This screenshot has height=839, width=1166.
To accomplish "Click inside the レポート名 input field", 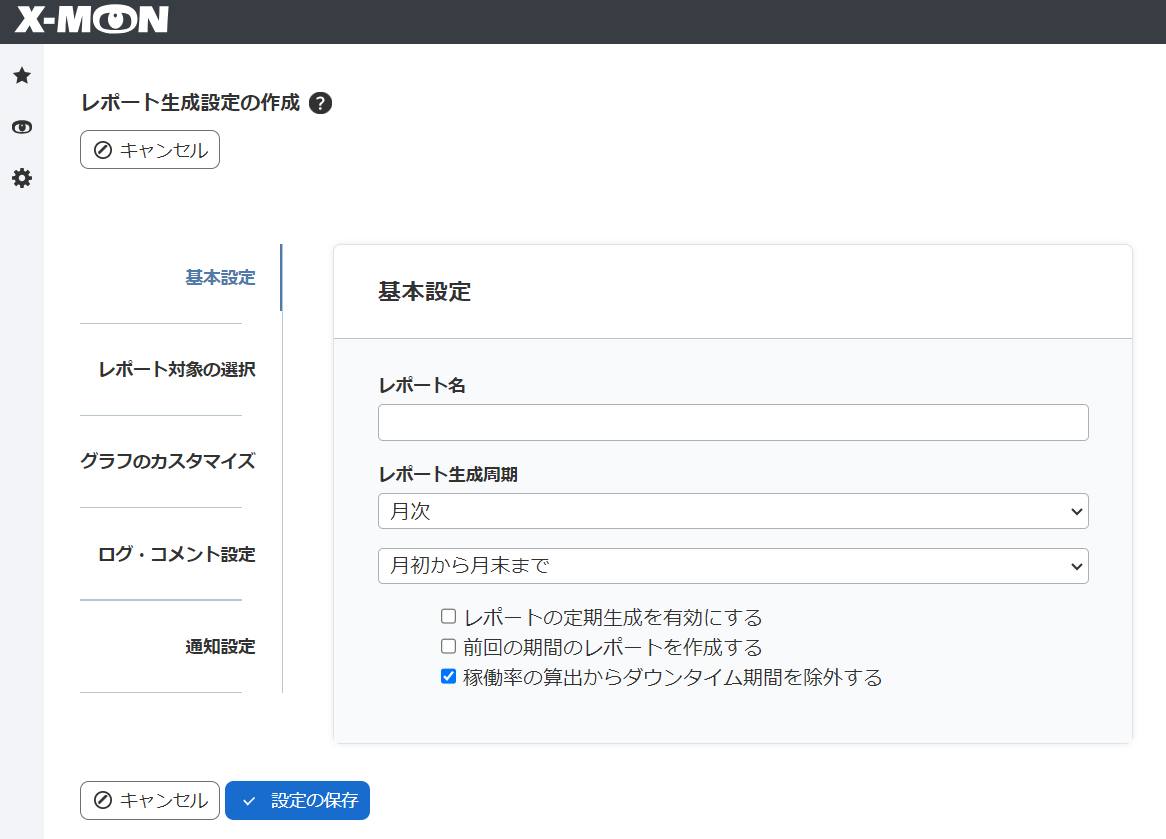I will (x=733, y=422).
